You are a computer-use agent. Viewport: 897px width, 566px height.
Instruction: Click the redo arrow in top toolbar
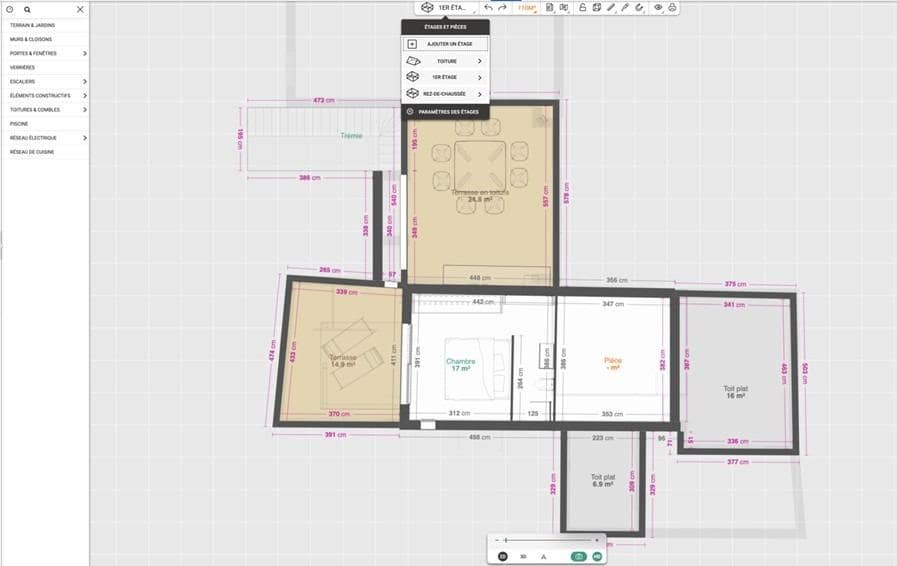pos(502,7)
